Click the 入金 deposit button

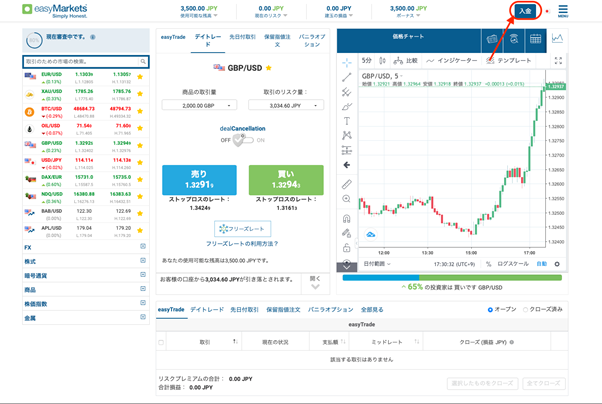pos(525,11)
